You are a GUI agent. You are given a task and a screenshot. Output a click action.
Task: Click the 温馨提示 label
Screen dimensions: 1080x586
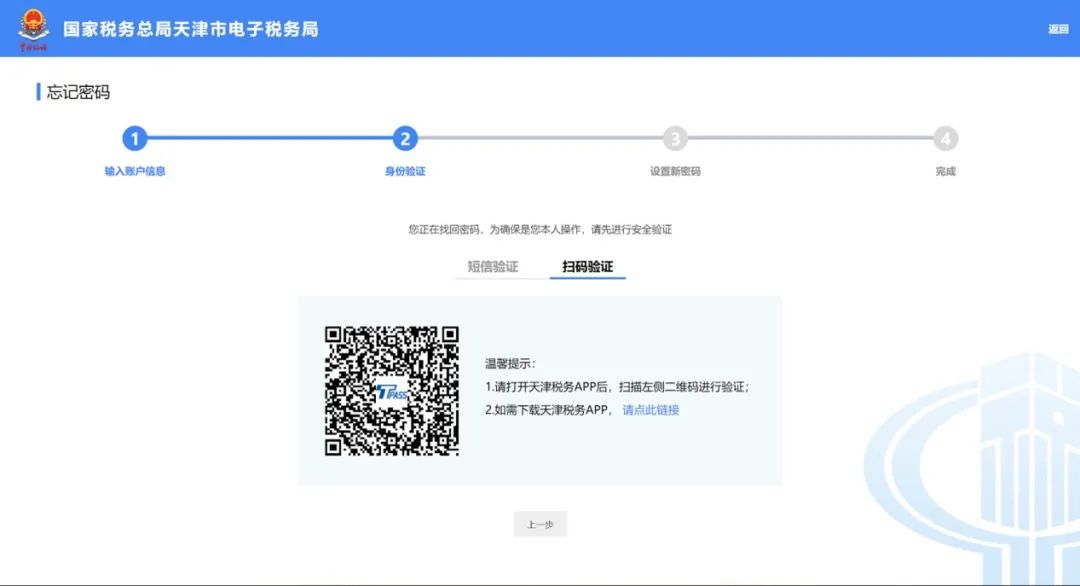tap(510, 364)
